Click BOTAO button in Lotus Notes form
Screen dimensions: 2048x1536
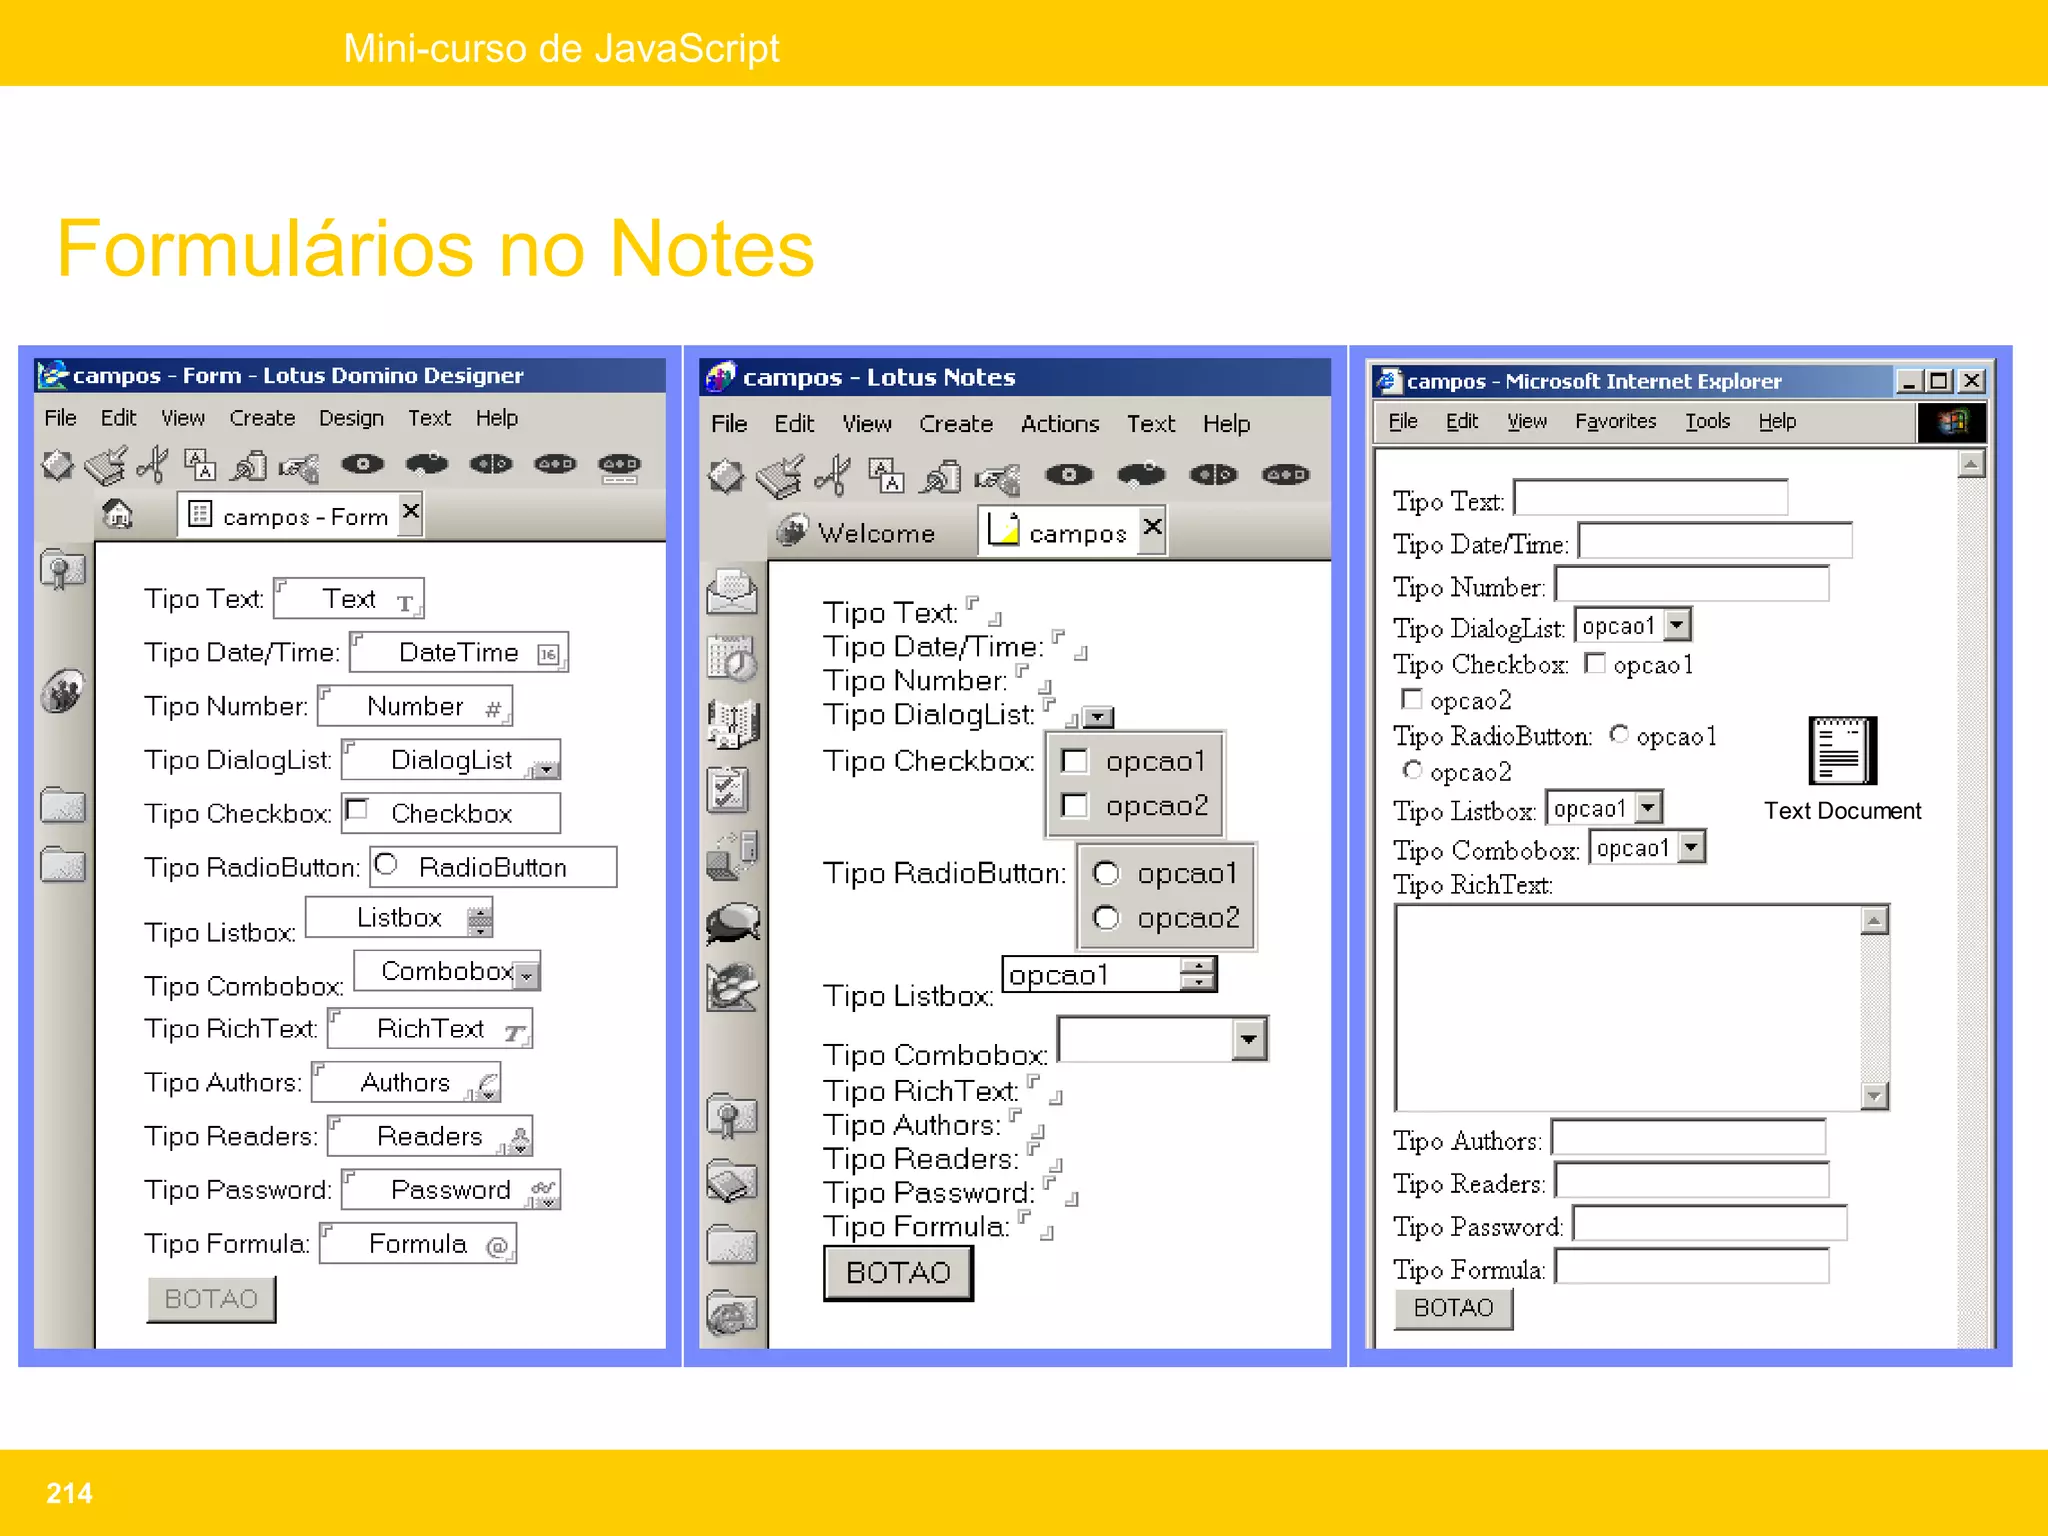[898, 1272]
